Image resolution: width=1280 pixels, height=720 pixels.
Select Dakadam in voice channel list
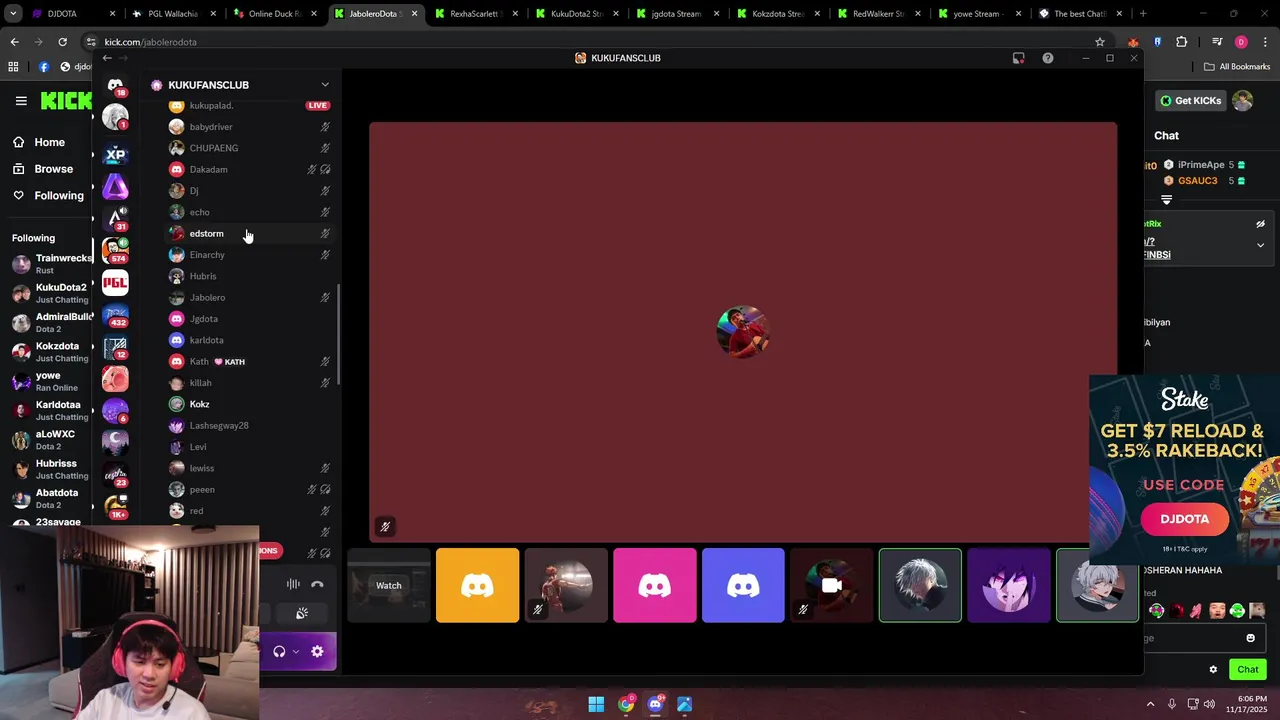[x=250, y=169]
